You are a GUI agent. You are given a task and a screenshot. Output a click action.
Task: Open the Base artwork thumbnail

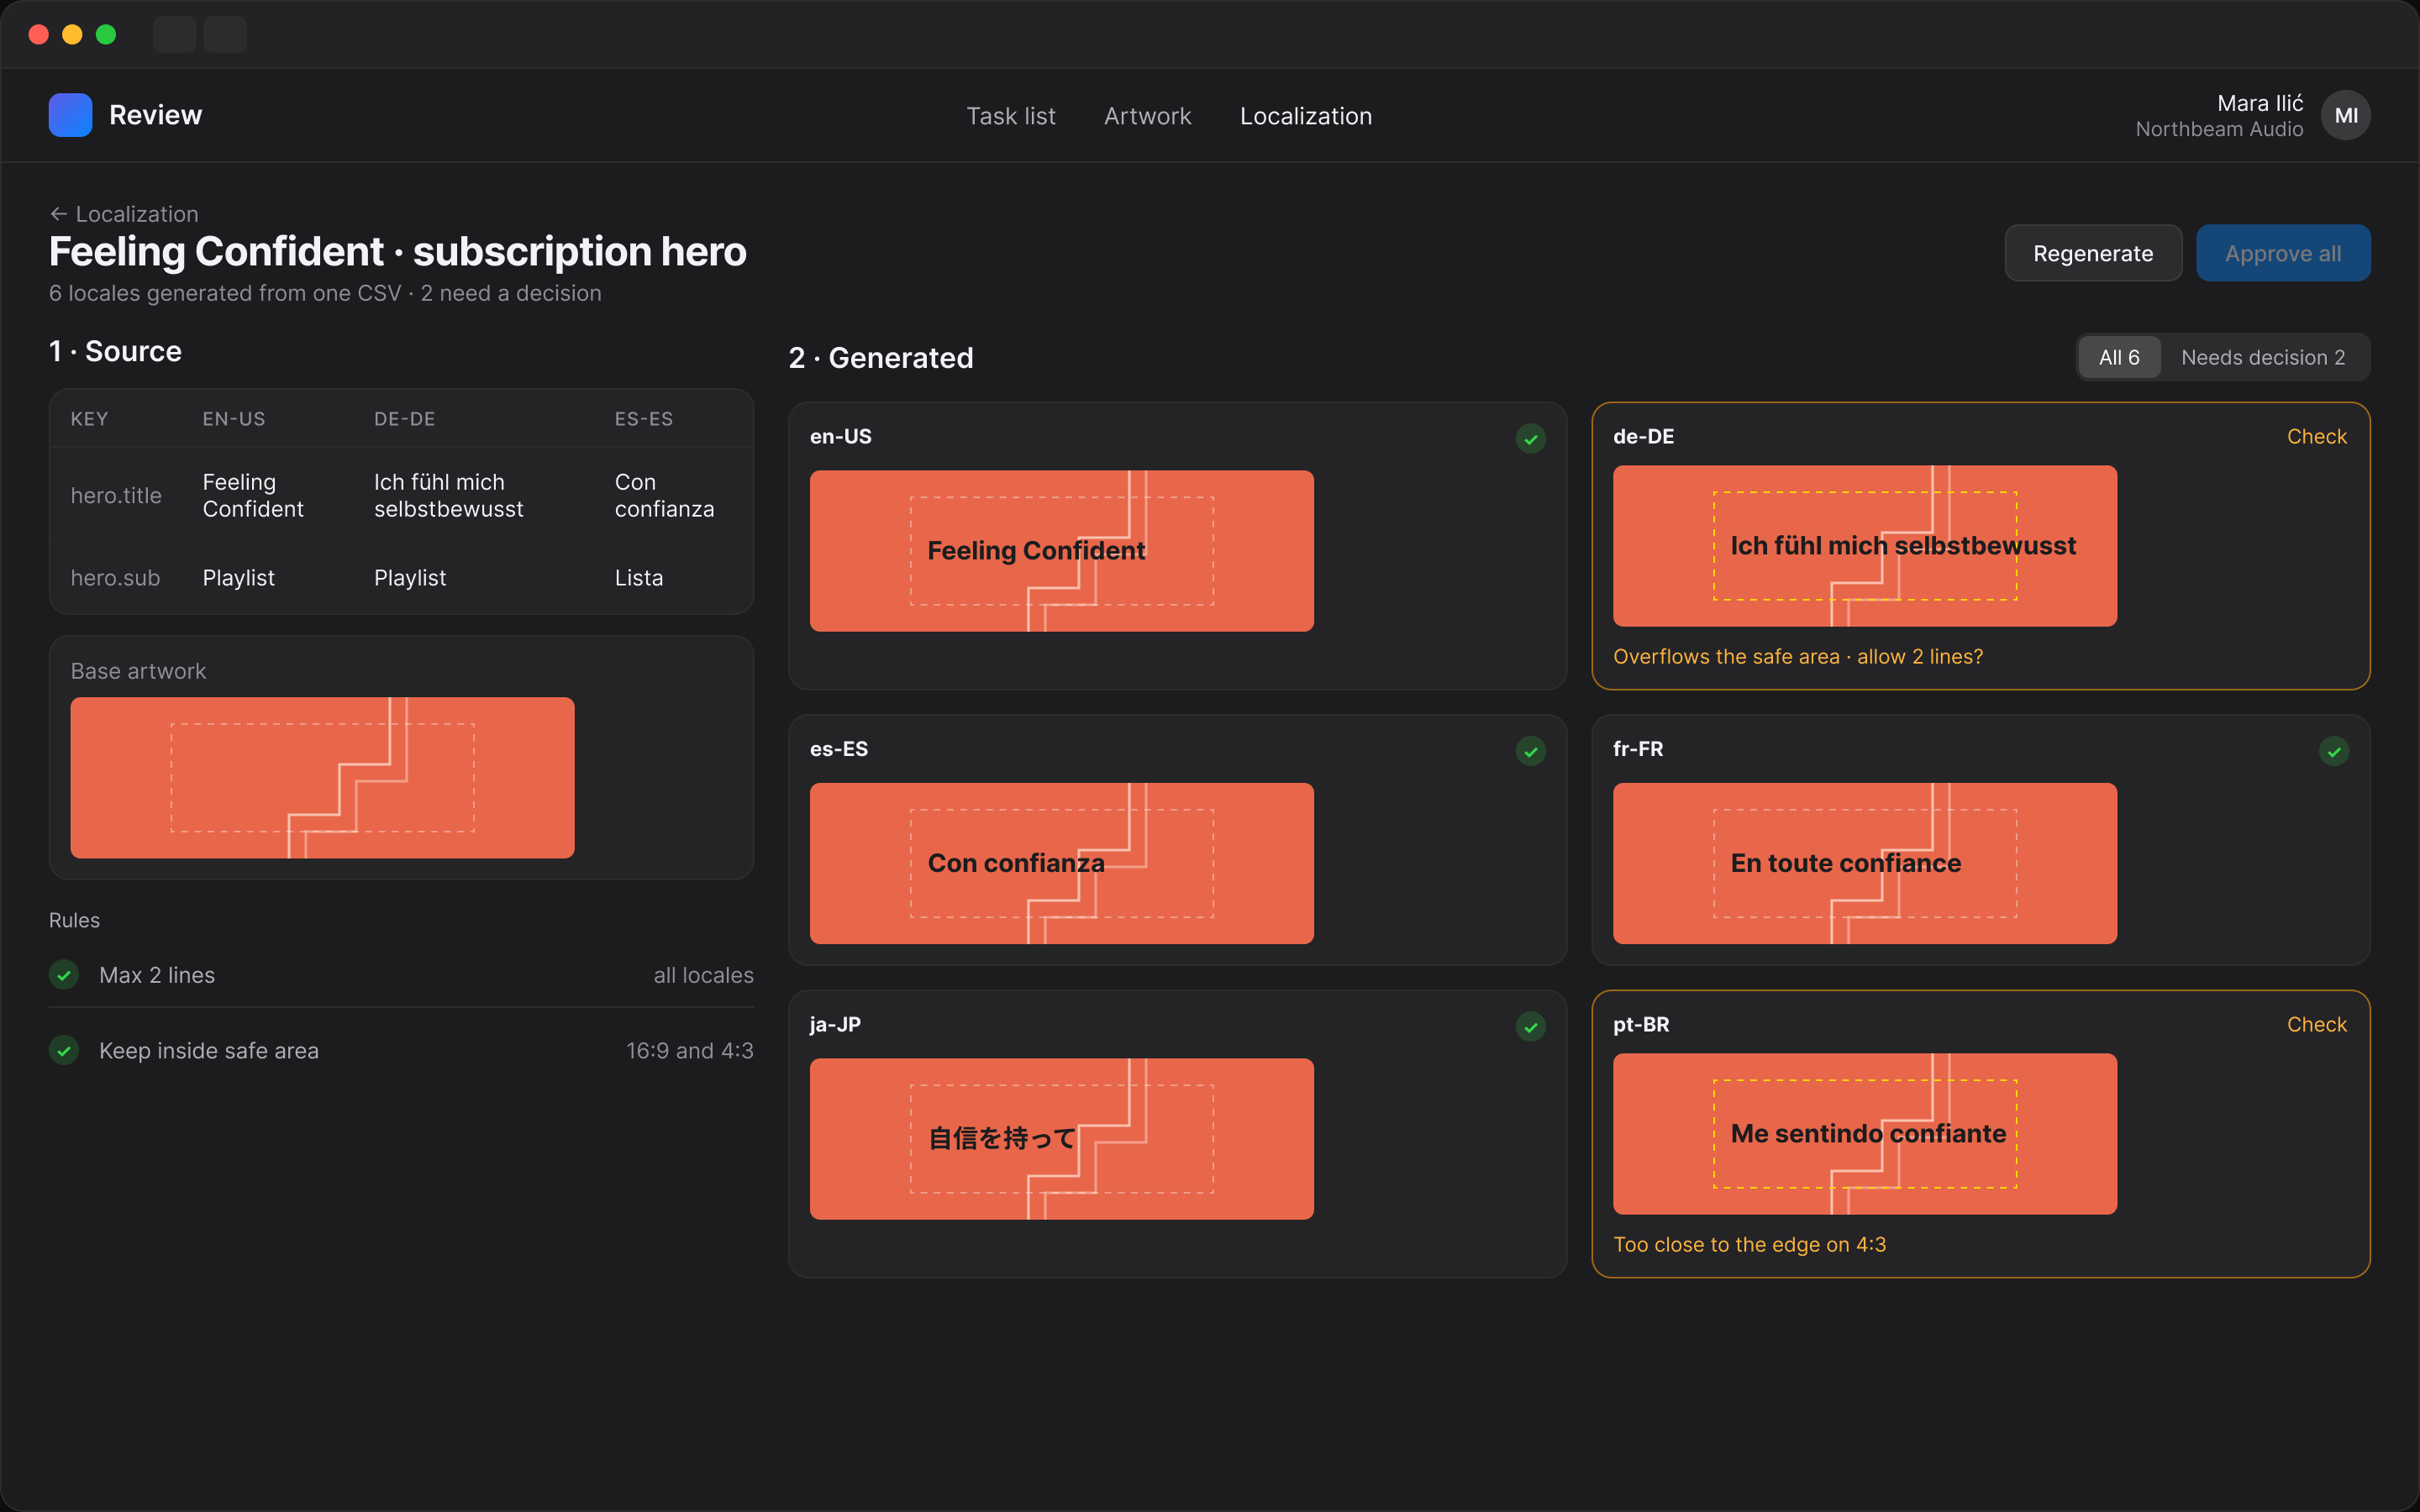click(x=322, y=777)
